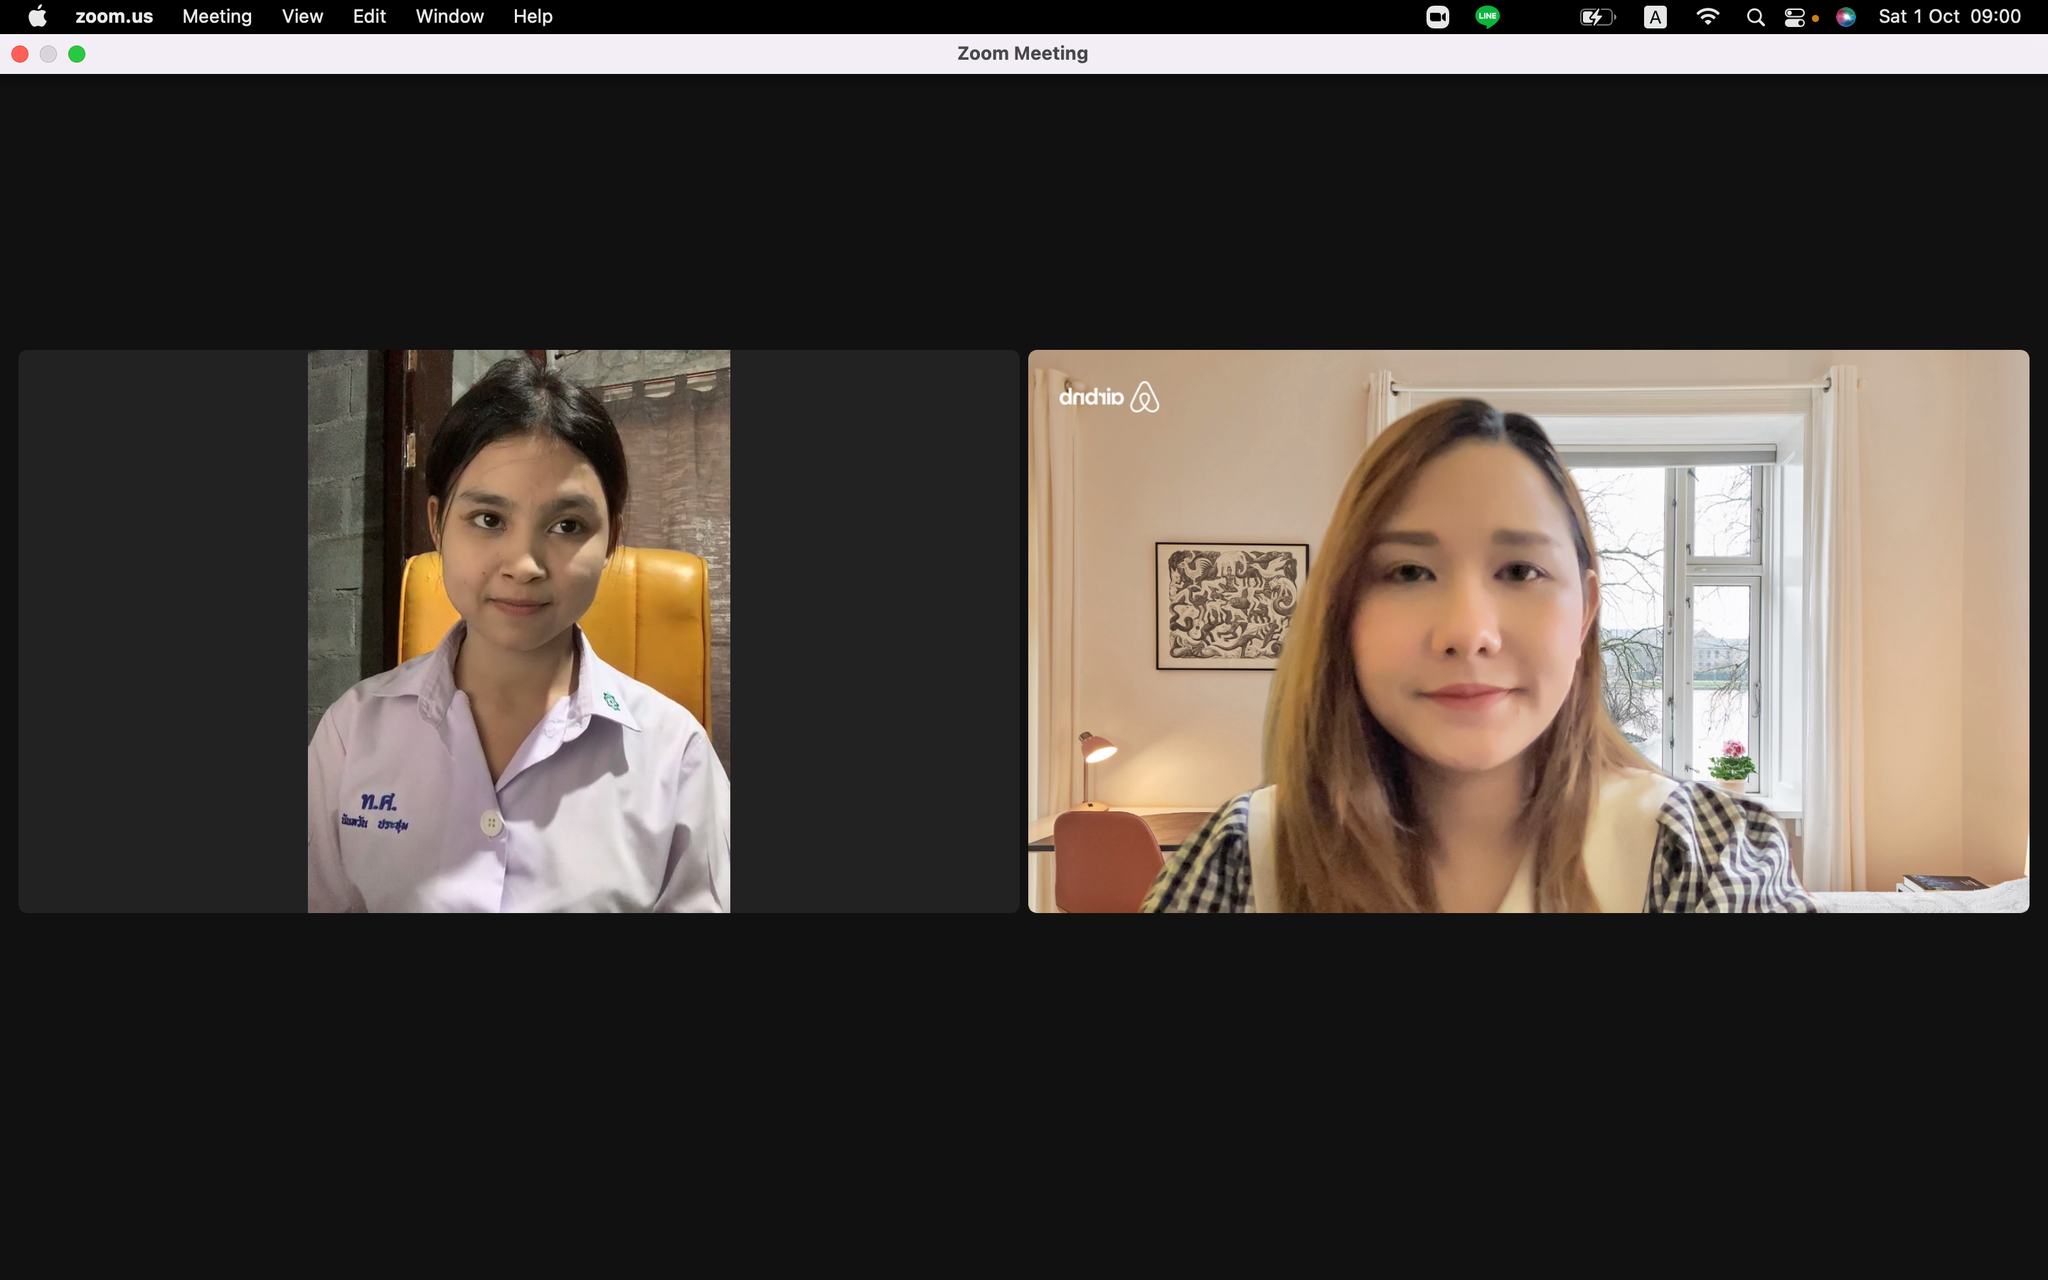
Task: Open Control Center toggles icon
Action: [x=1795, y=17]
